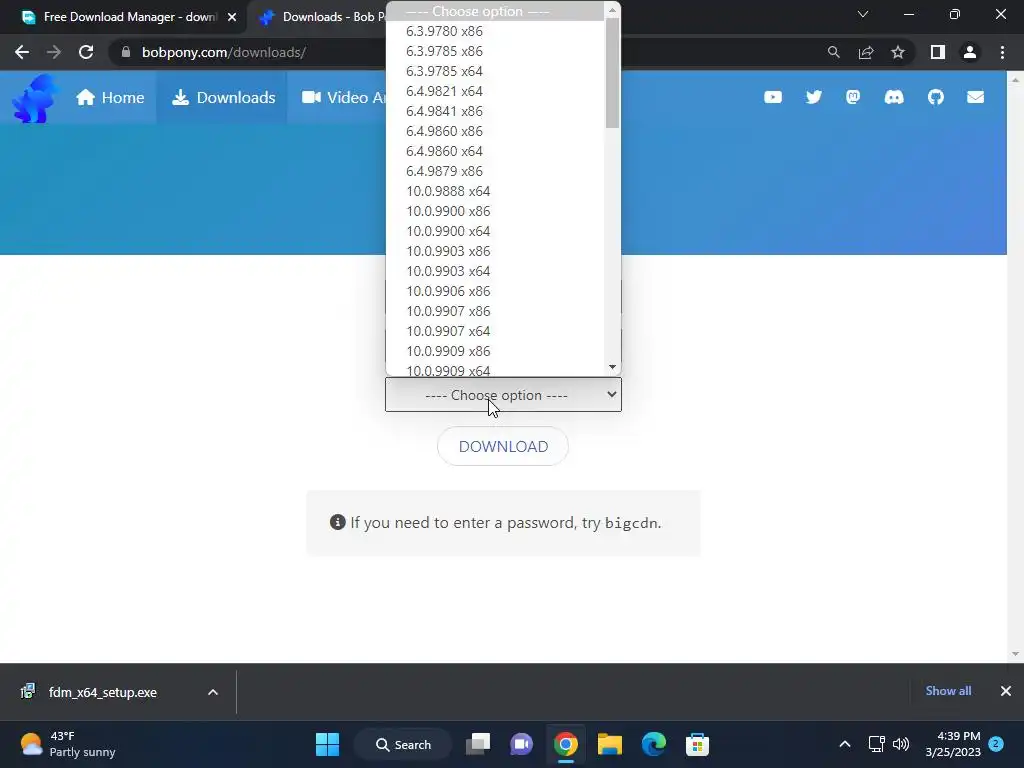The image size is (1024, 768).
Task: Click the share page icon in address bar
Action: point(866,52)
